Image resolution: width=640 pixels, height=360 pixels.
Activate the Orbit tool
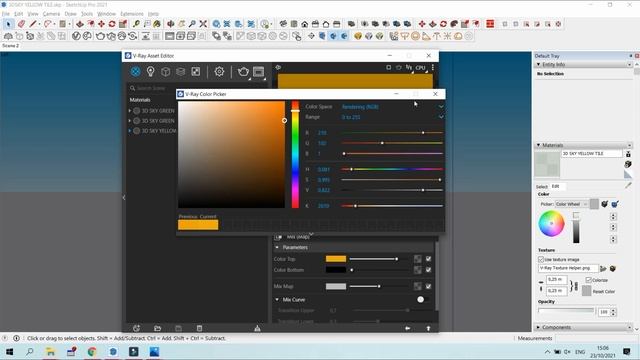pos(171,24)
